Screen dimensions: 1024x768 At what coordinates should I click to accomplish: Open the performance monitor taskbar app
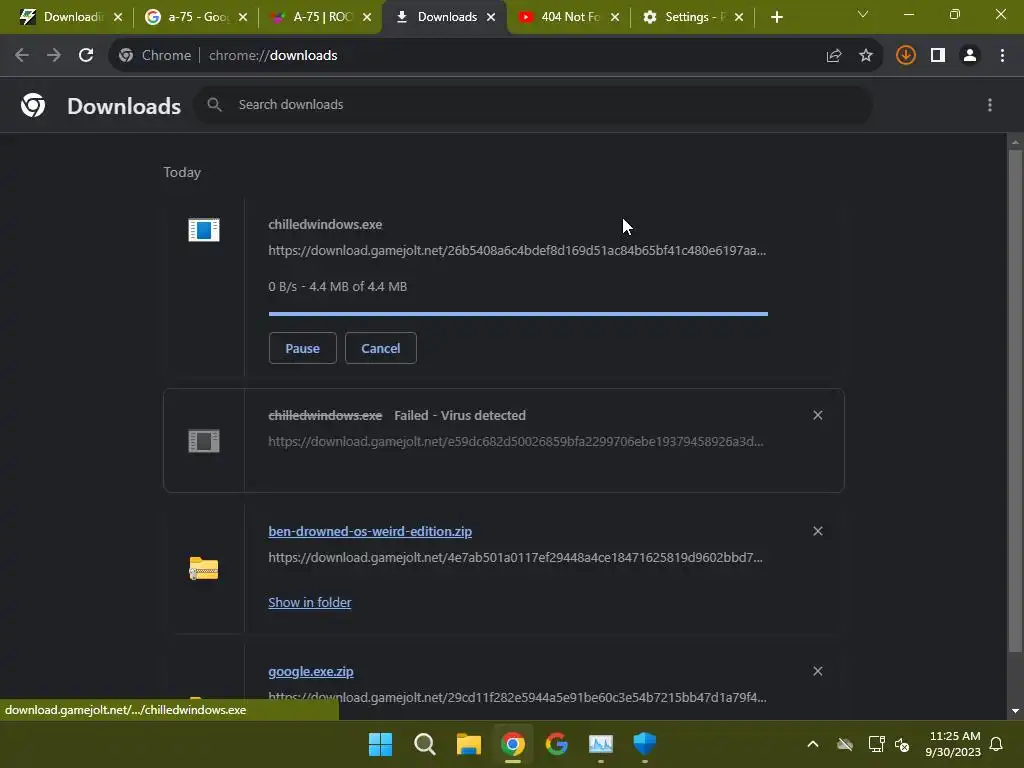[601, 744]
